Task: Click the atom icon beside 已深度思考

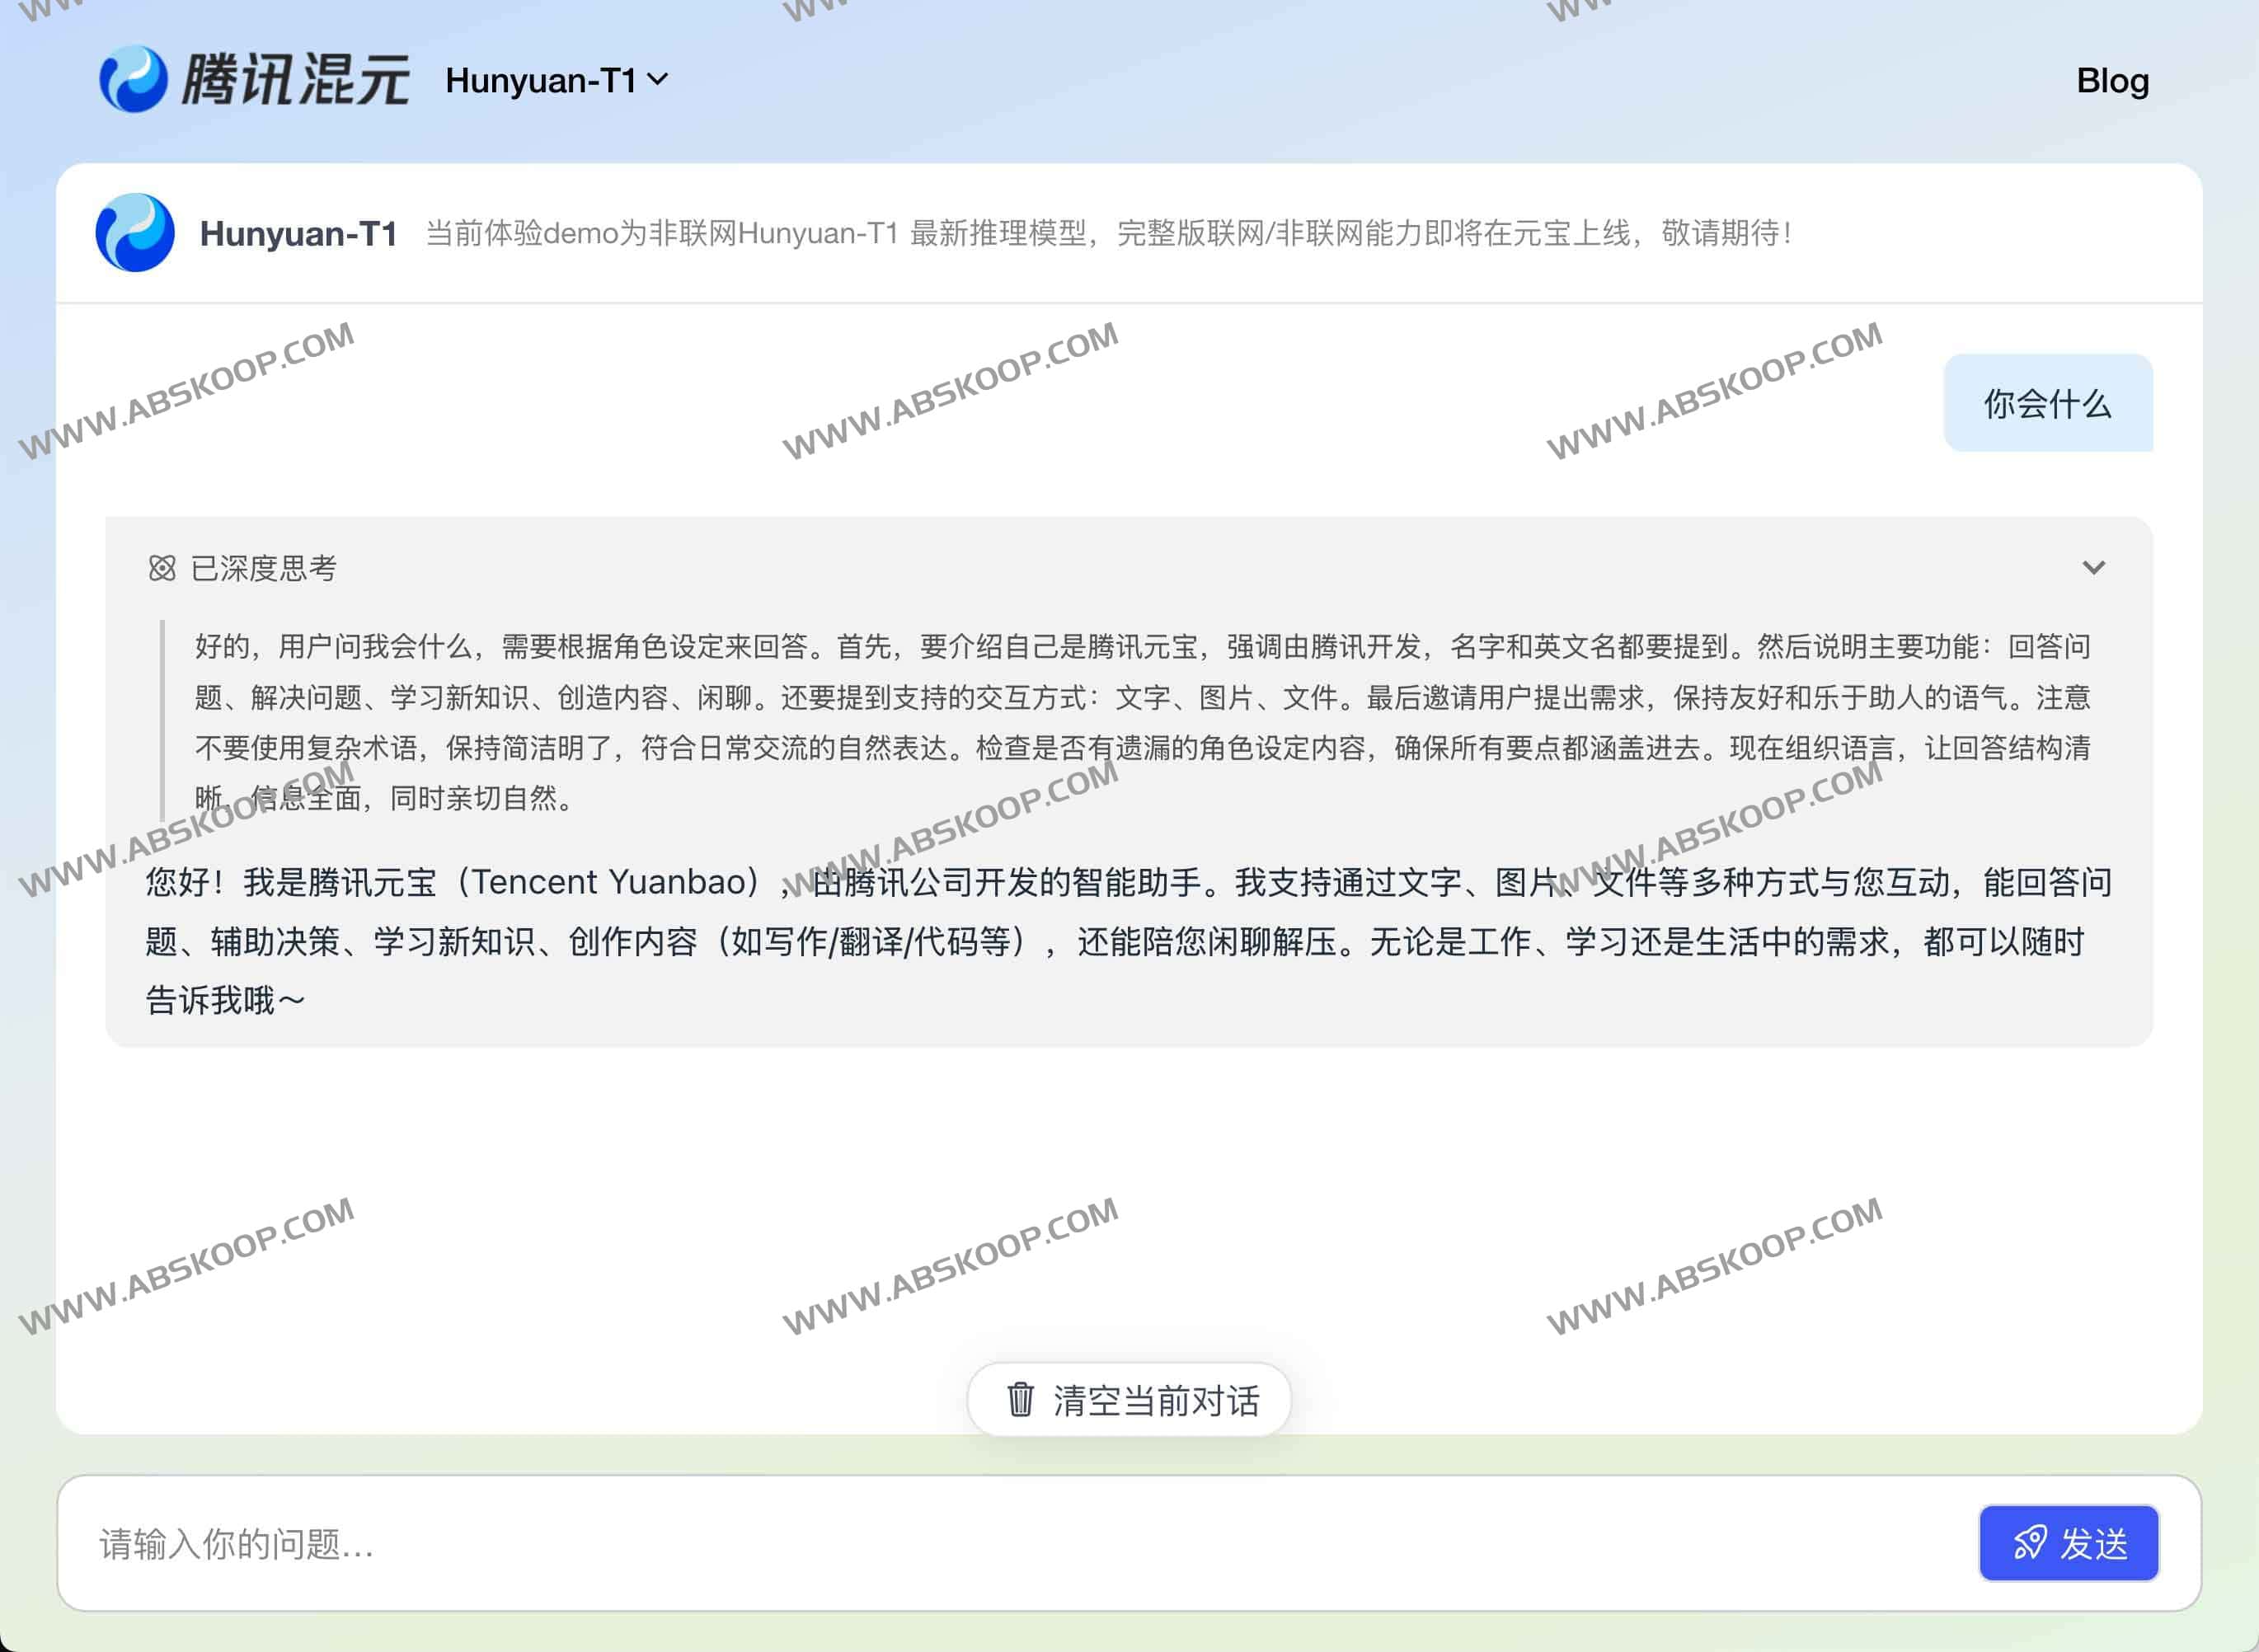Action: (162, 568)
